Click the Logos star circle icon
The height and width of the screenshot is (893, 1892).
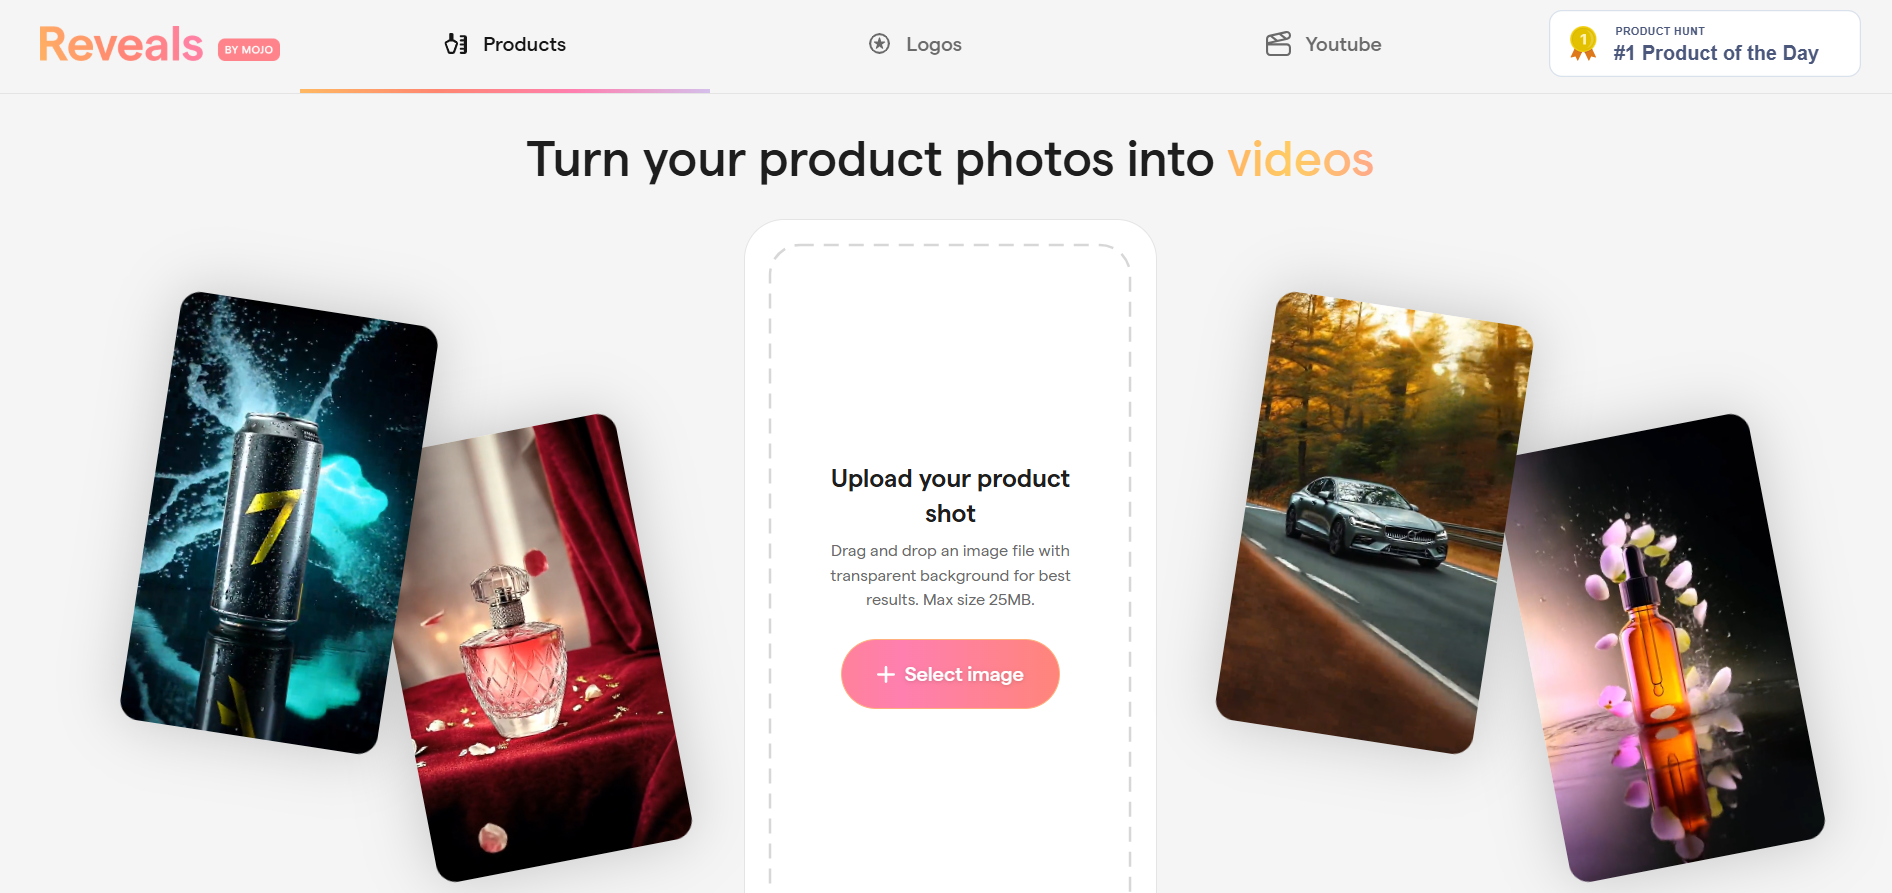click(879, 44)
